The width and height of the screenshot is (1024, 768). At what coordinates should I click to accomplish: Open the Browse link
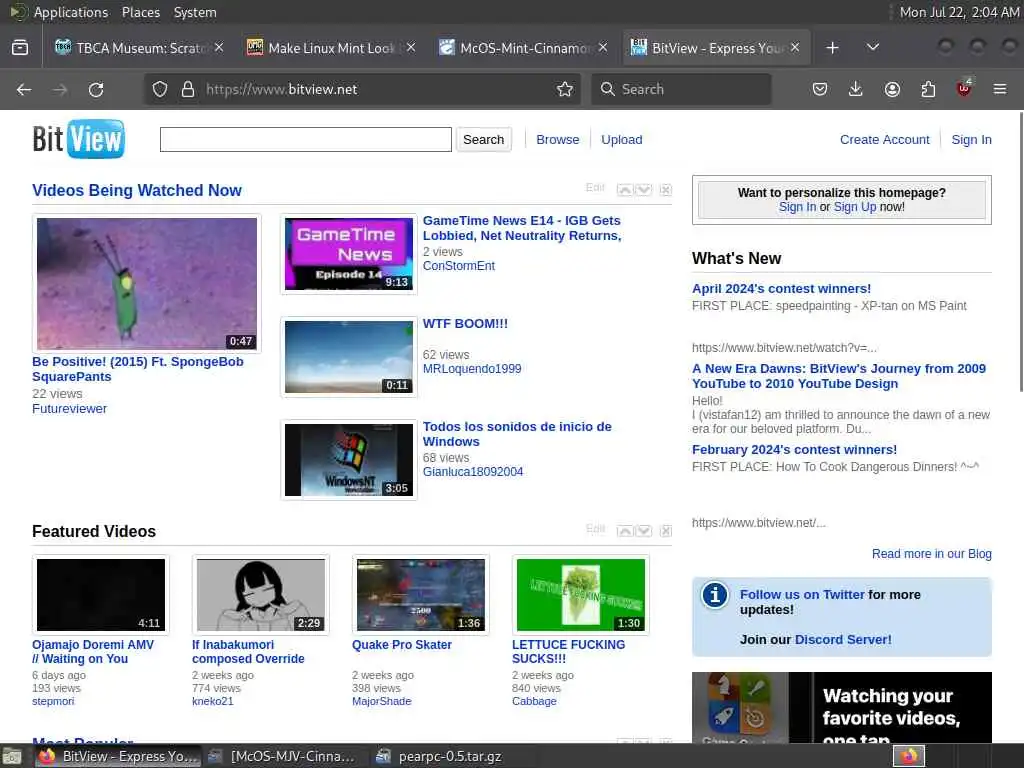(x=558, y=139)
